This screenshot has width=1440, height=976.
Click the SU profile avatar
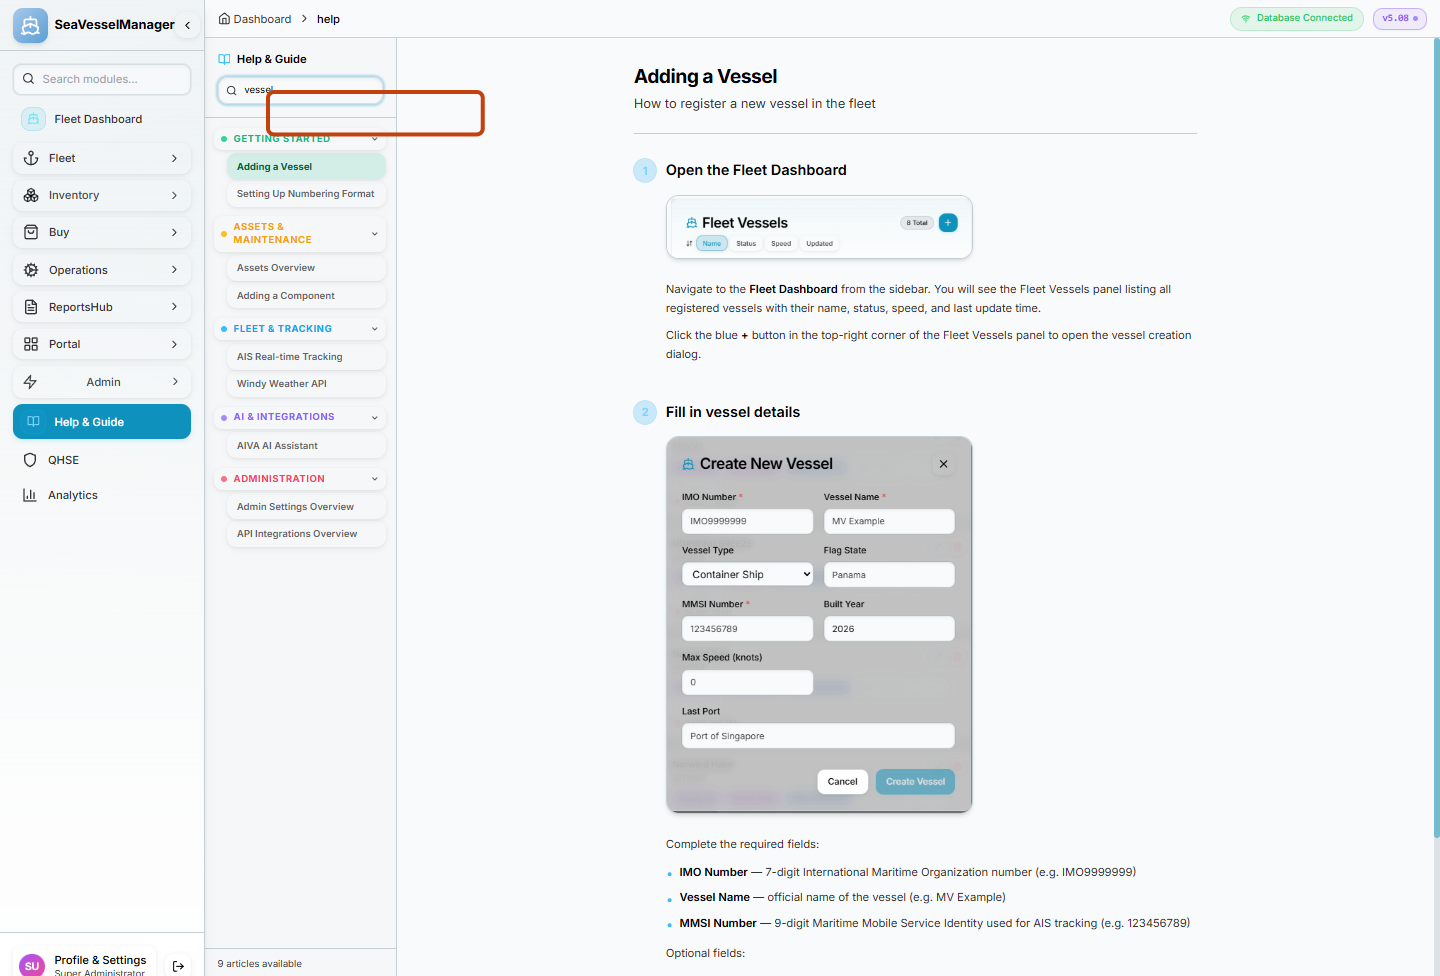click(32, 965)
